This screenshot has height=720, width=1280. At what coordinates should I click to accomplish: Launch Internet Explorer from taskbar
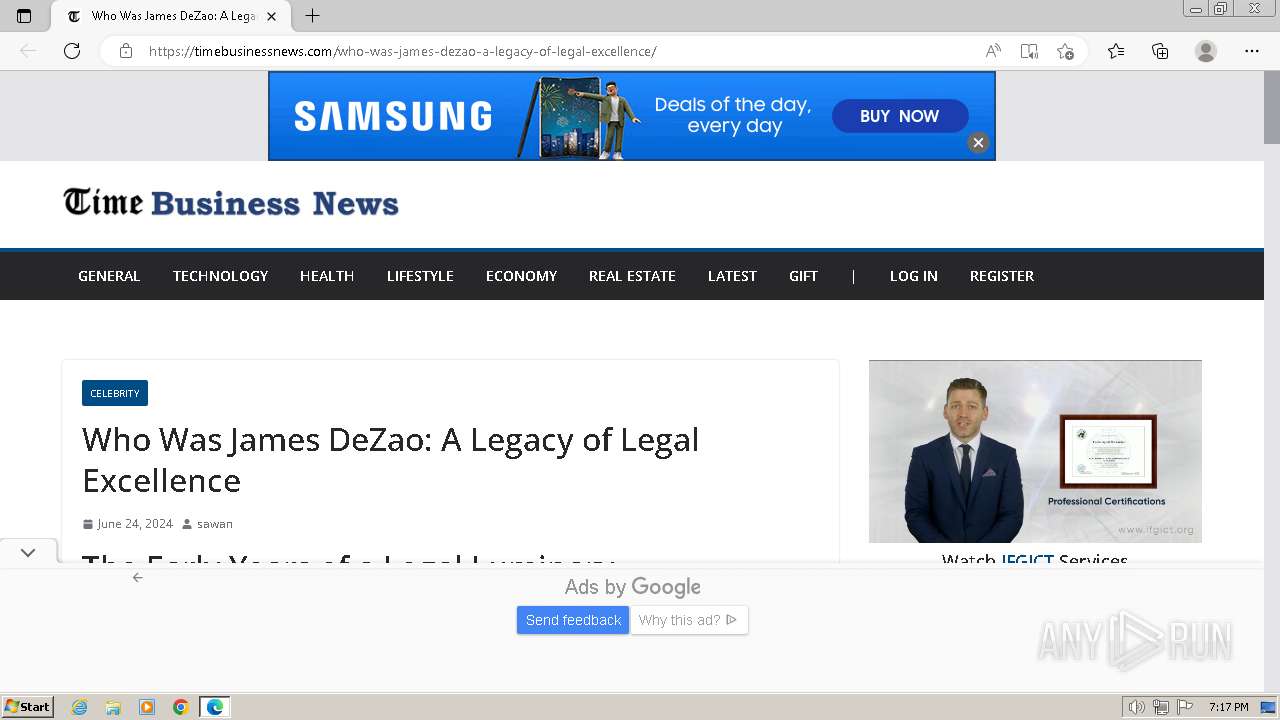(x=80, y=707)
